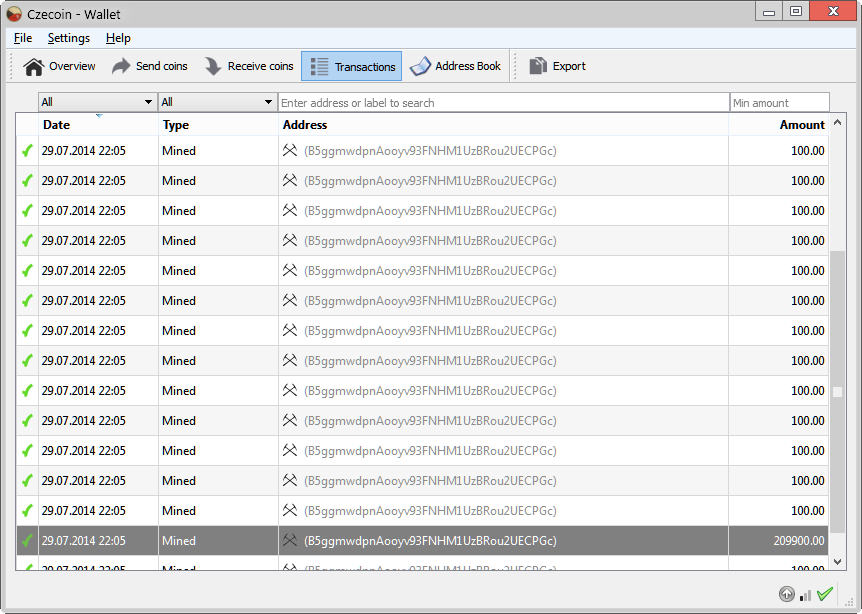Open the Help menu
The width and height of the screenshot is (862, 614).
click(x=118, y=38)
